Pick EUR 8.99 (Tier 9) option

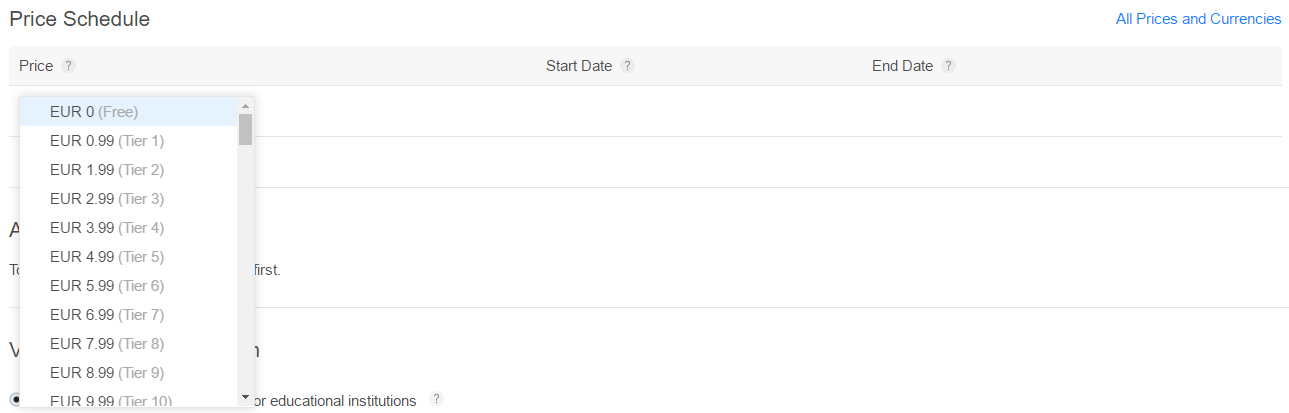[x=107, y=373]
